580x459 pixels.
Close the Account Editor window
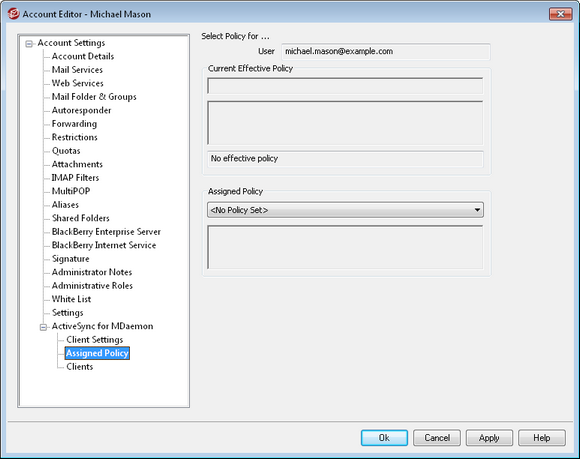point(560,14)
